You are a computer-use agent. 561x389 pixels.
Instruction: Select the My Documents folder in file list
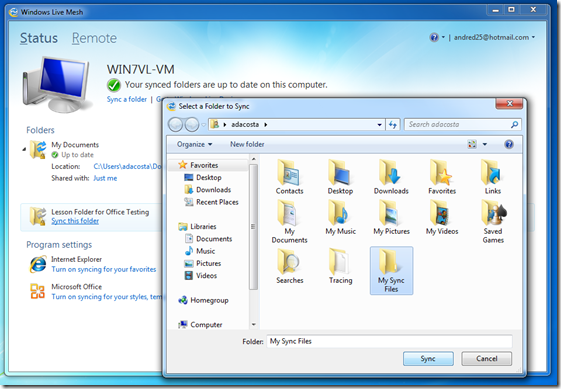pos(289,222)
